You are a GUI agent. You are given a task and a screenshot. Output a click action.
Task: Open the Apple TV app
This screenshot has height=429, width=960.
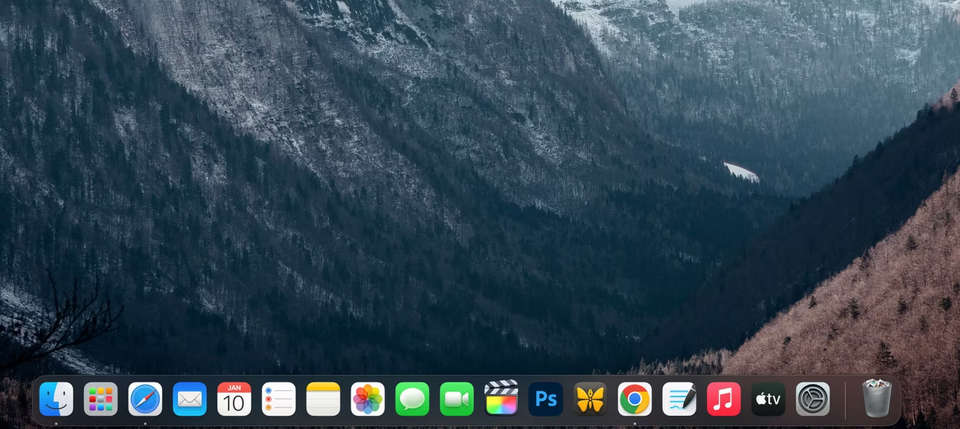pyautogui.click(x=768, y=399)
